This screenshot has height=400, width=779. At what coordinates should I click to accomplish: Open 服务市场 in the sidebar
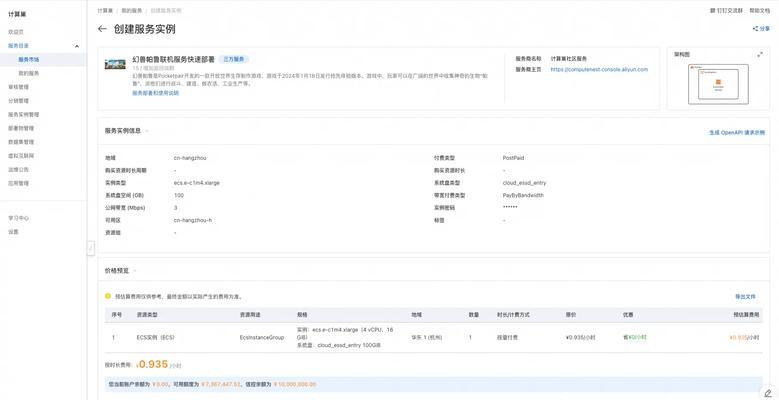[x=29, y=60]
